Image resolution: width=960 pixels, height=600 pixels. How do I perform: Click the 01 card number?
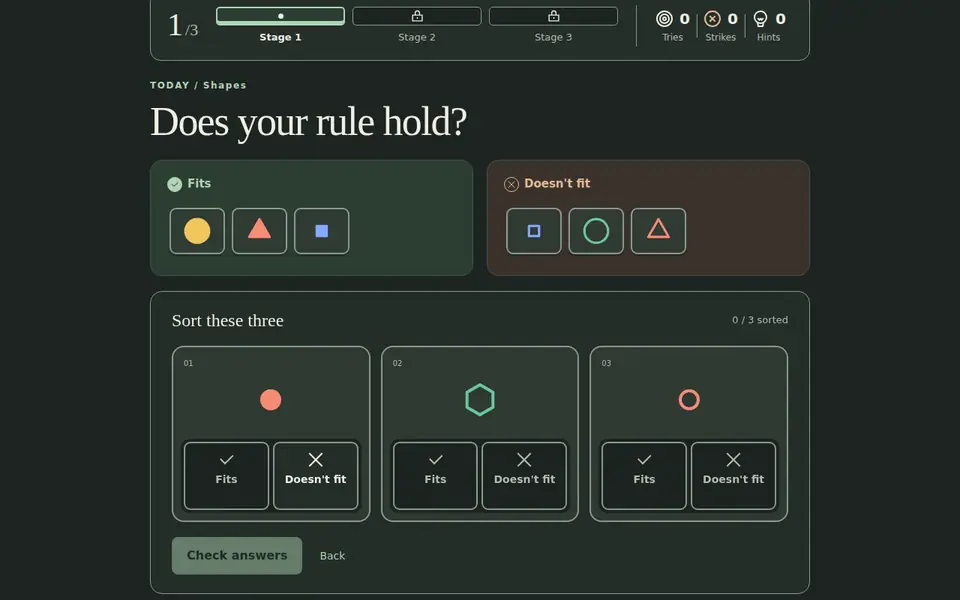pos(188,363)
